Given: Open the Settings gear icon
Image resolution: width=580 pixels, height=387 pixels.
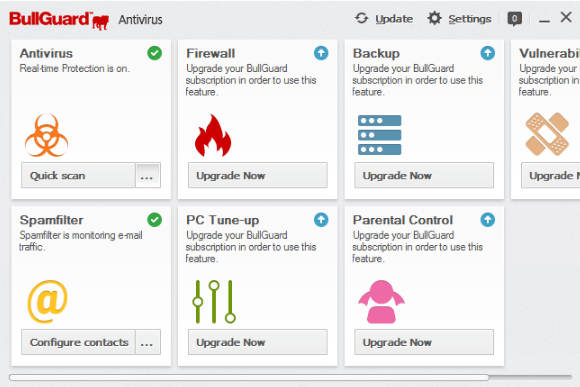Looking at the screenshot, I should pos(435,18).
